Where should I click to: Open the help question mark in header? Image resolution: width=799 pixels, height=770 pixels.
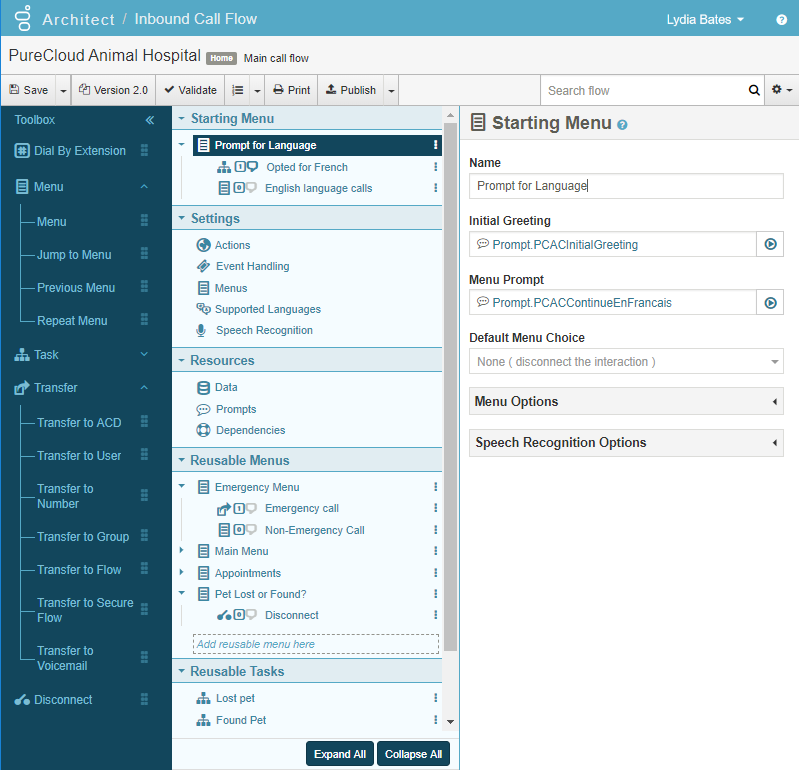pyautogui.click(x=781, y=20)
